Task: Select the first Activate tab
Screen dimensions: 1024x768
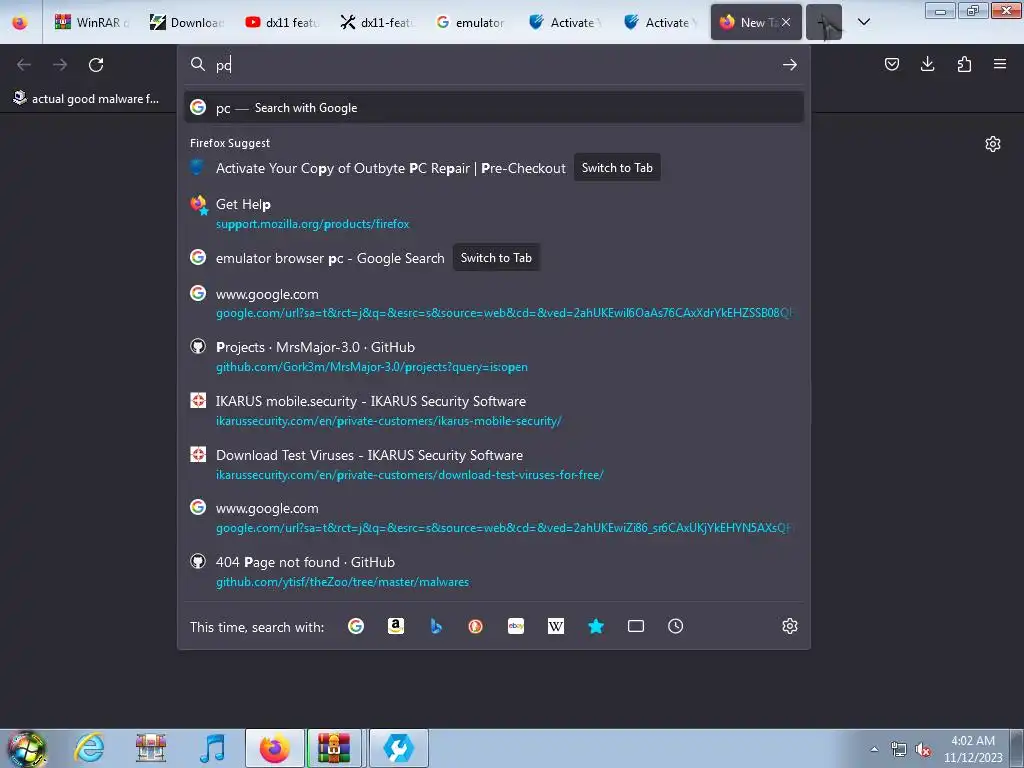Action: coord(566,22)
